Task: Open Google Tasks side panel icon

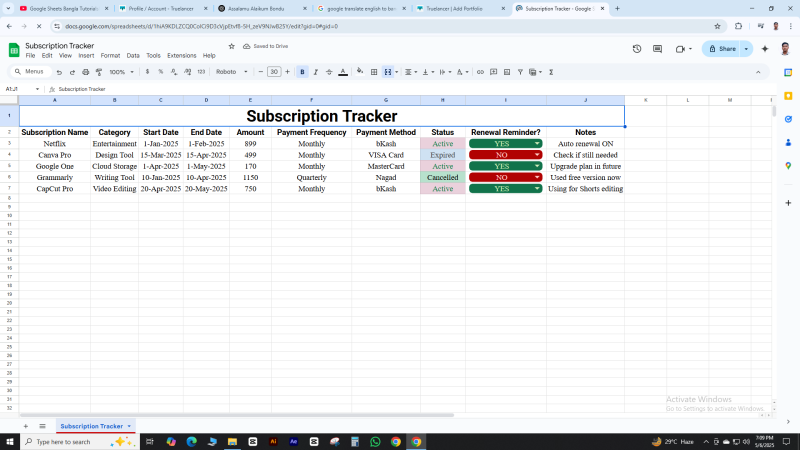Action: pos(788,119)
